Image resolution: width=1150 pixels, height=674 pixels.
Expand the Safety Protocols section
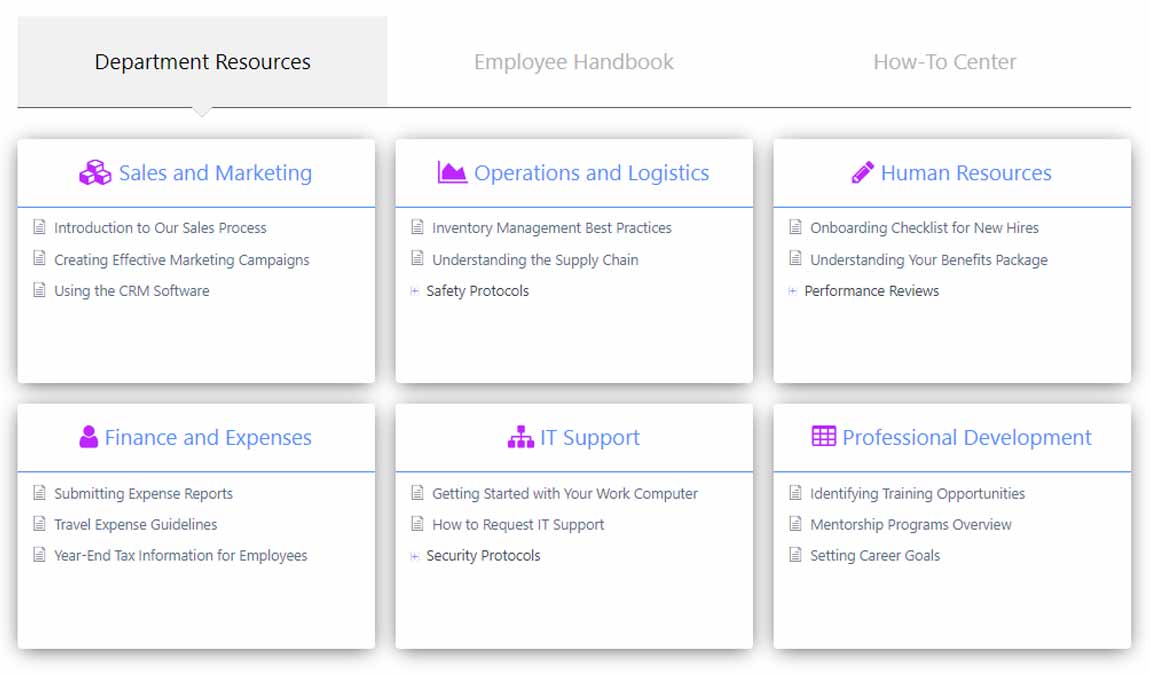(415, 291)
